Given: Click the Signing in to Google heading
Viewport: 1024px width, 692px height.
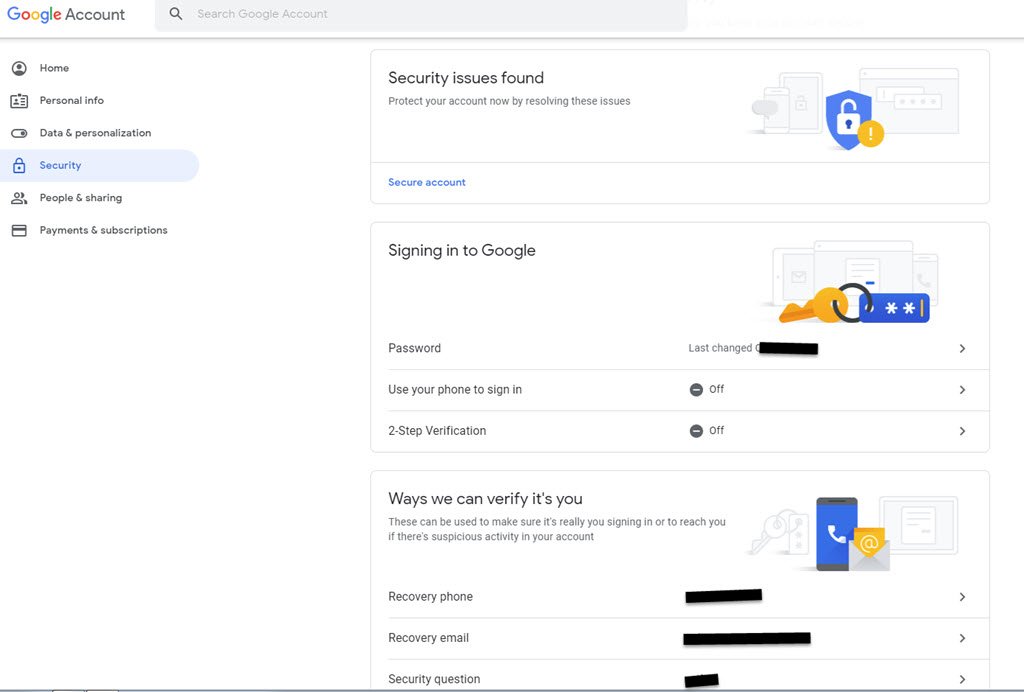Looking at the screenshot, I should click(x=462, y=251).
